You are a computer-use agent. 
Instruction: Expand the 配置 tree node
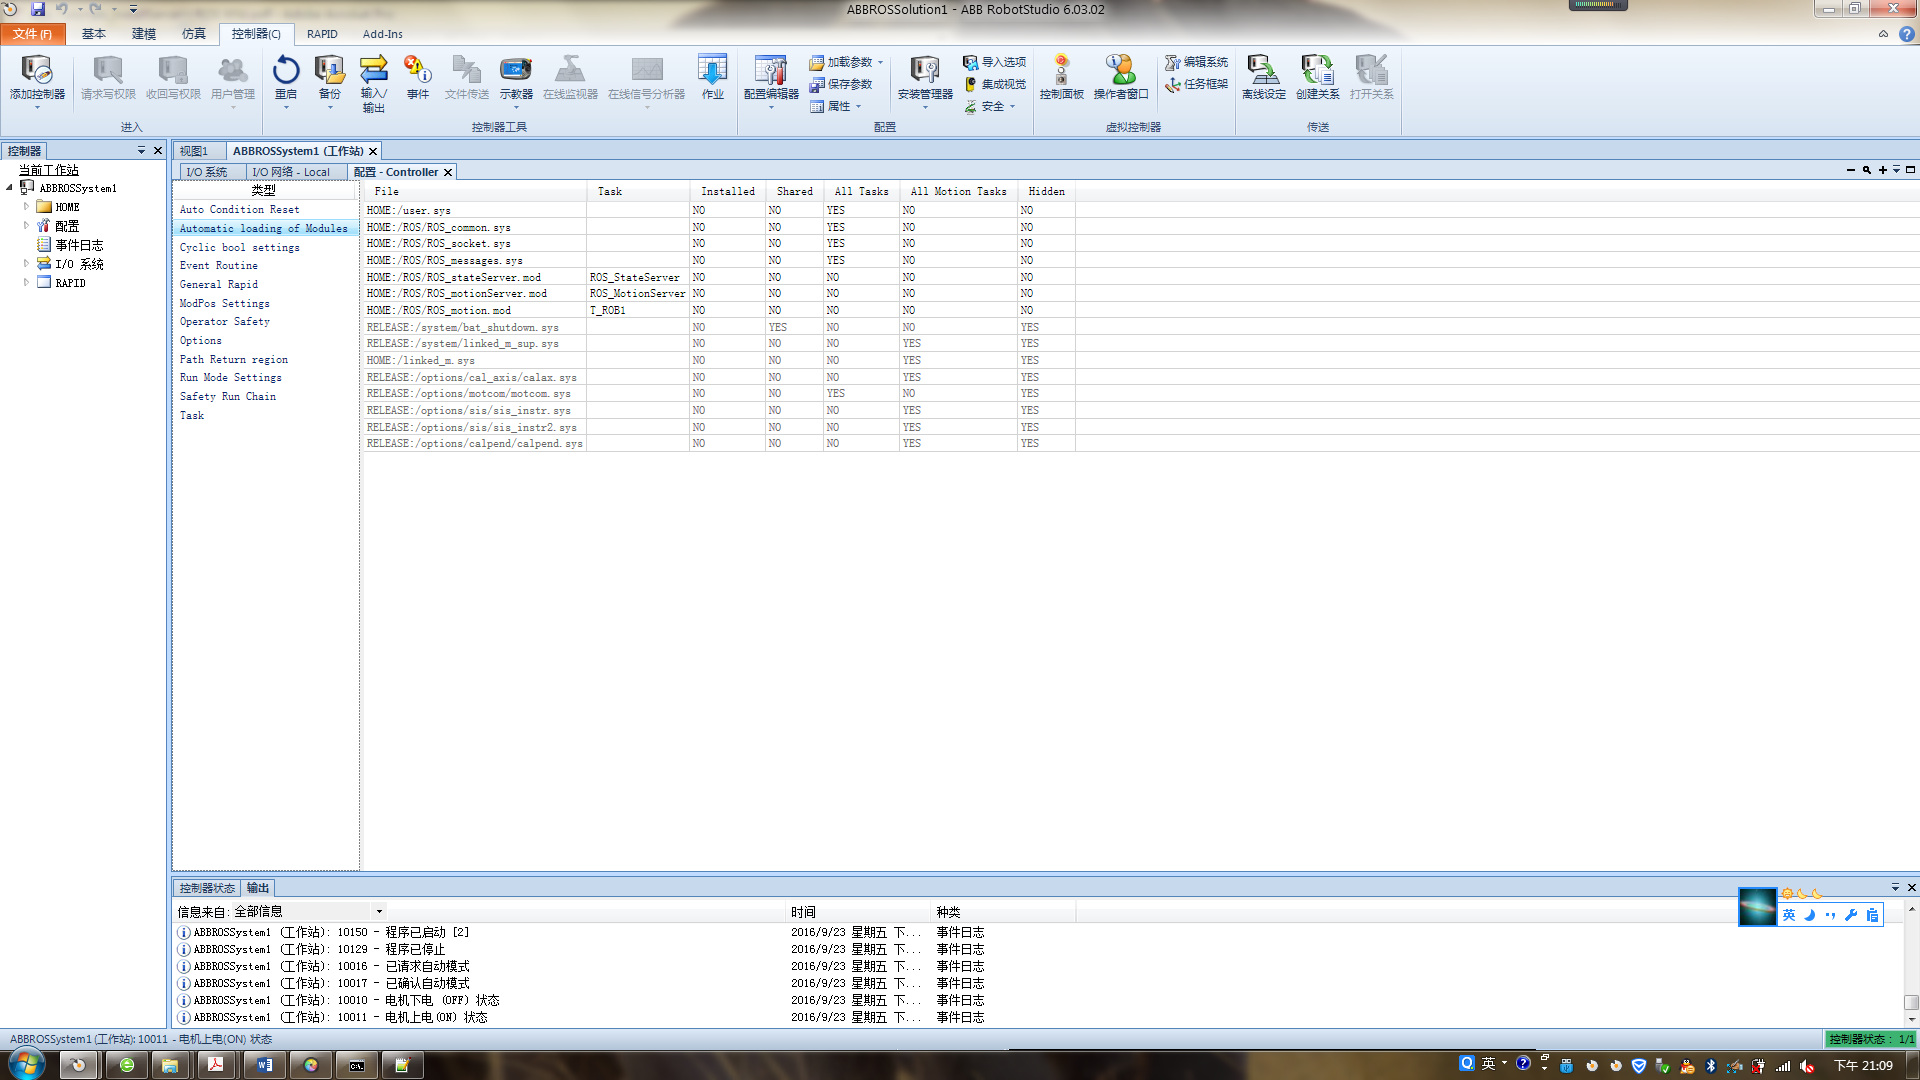(x=26, y=225)
